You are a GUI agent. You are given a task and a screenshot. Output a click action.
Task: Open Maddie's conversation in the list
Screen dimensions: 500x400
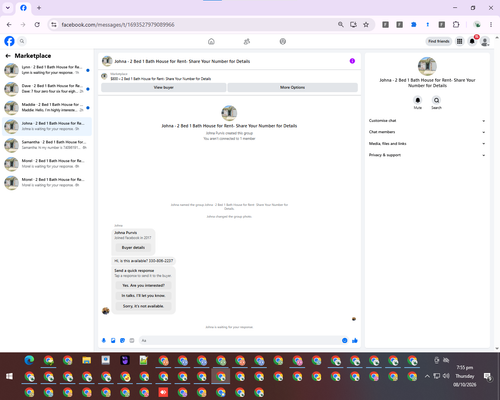pyautogui.click(x=47, y=107)
